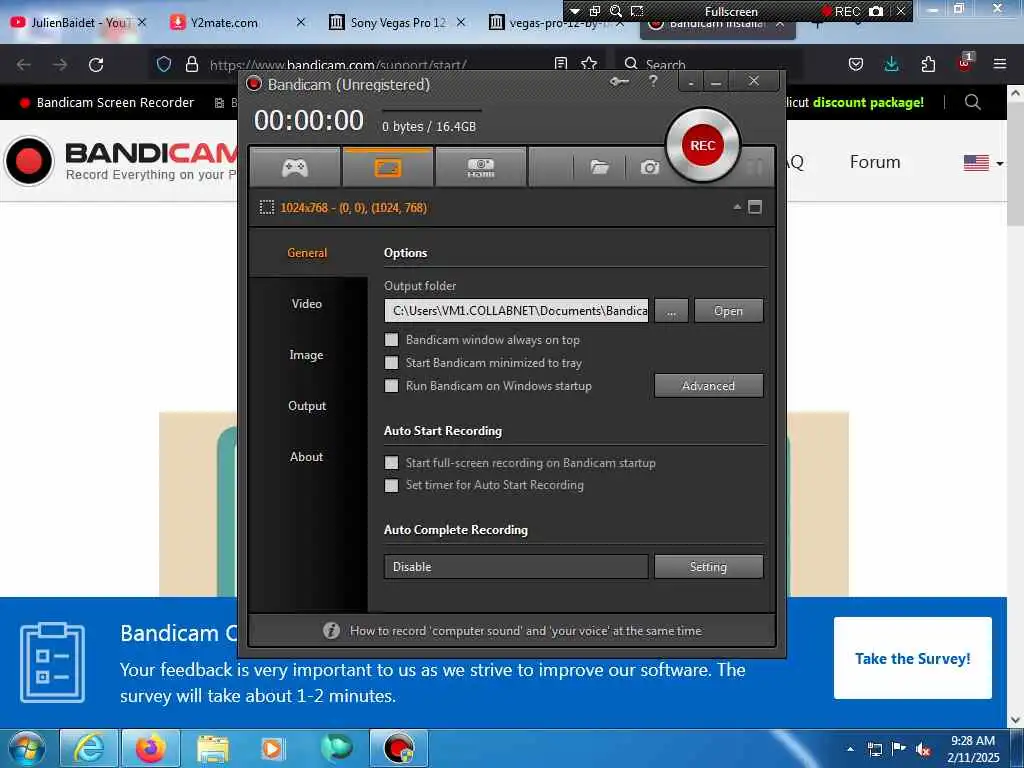Click the Pocket save icon in Firefox toolbar

(856, 64)
